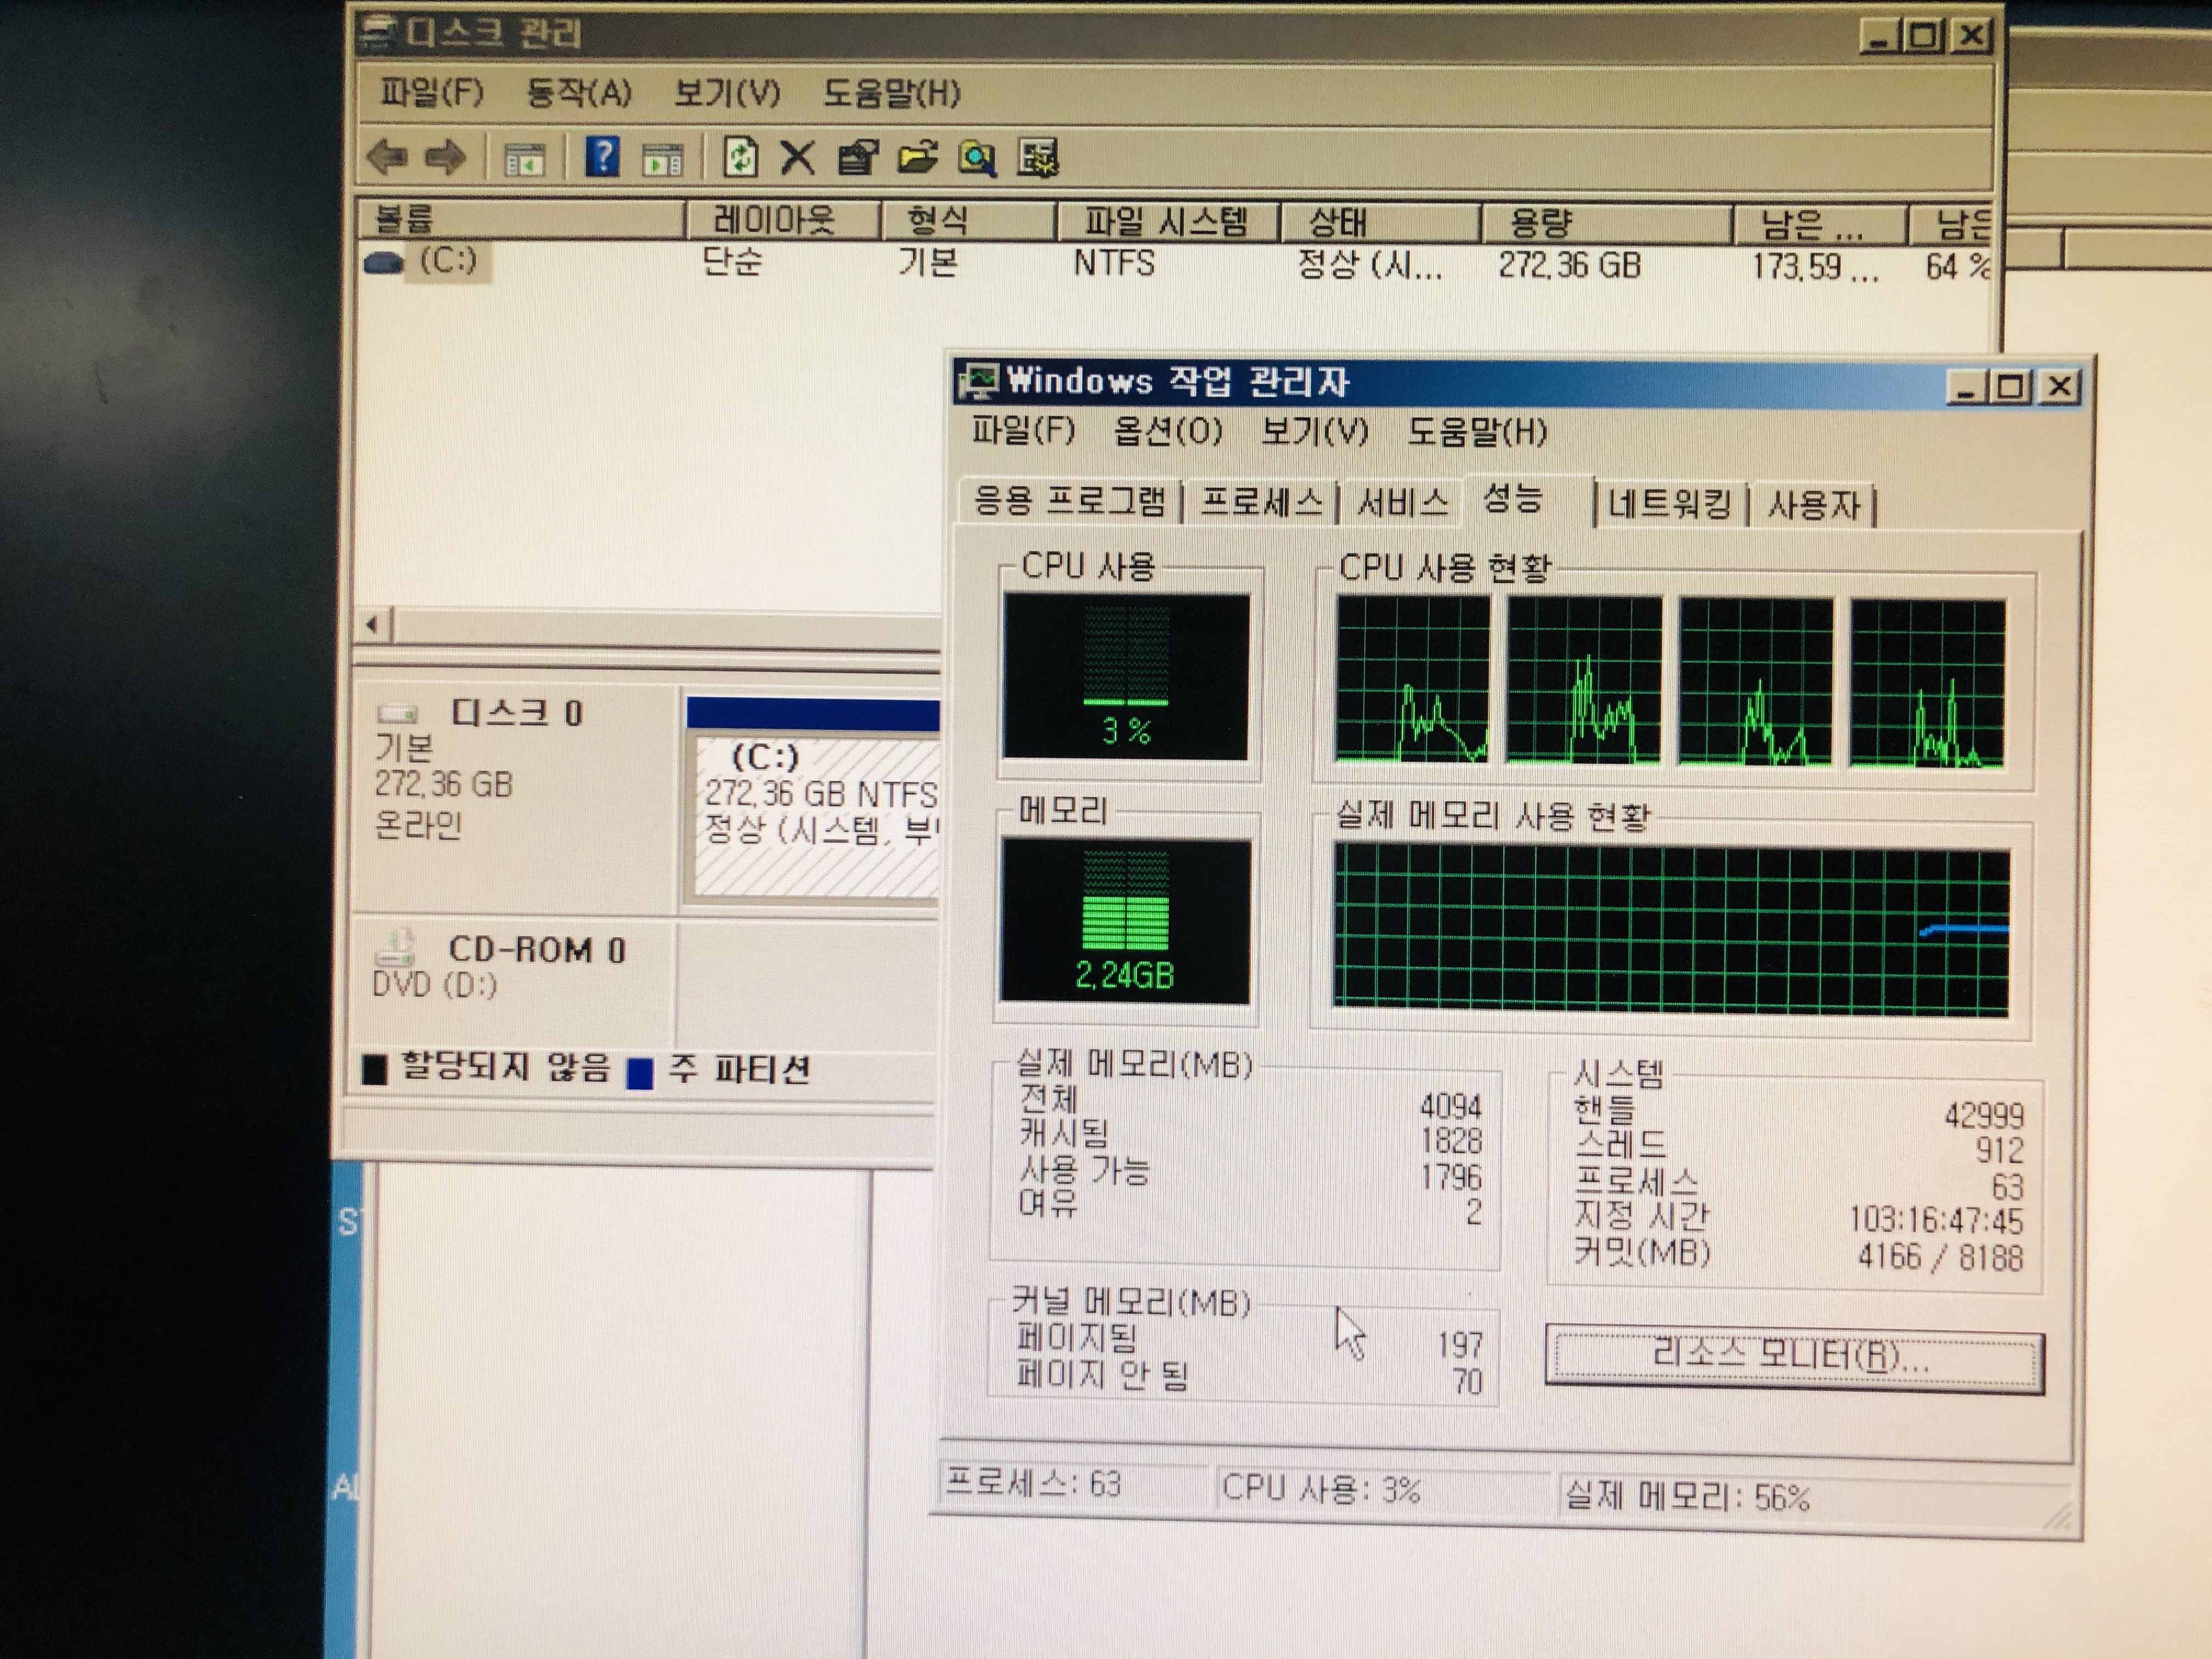Click the 파일 시스템 column header

[x=1165, y=220]
